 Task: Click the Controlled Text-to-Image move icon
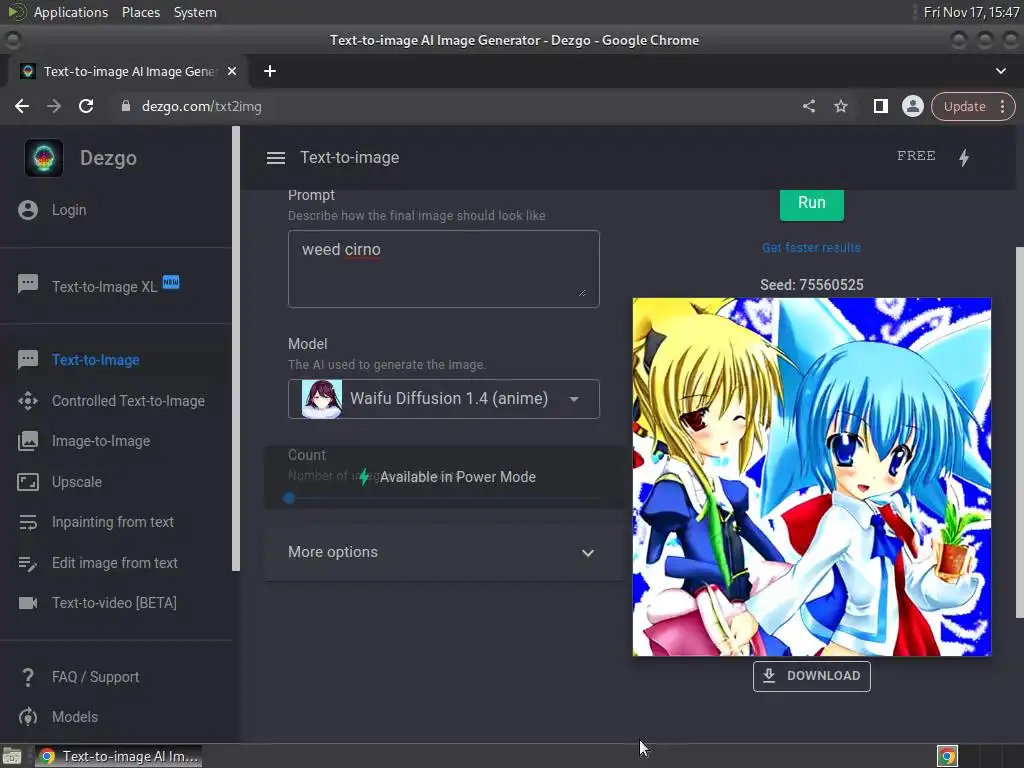(28, 400)
